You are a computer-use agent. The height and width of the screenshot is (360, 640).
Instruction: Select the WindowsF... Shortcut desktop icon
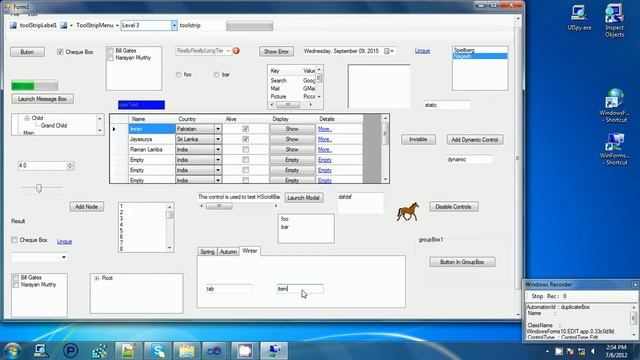(615, 106)
